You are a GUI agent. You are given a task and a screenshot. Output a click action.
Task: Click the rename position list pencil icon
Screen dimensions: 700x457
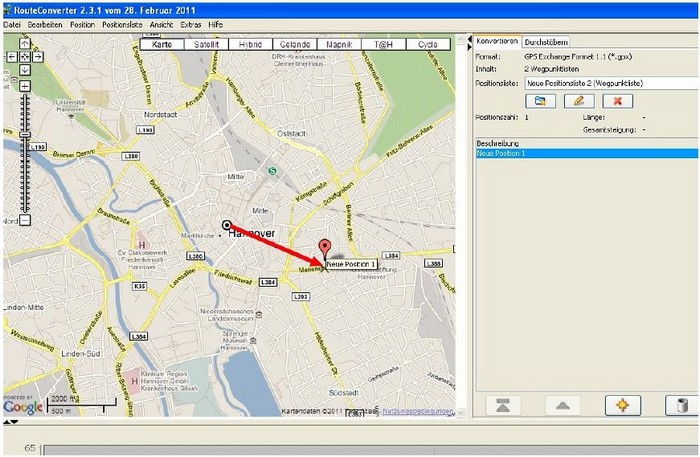coord(579,101)
